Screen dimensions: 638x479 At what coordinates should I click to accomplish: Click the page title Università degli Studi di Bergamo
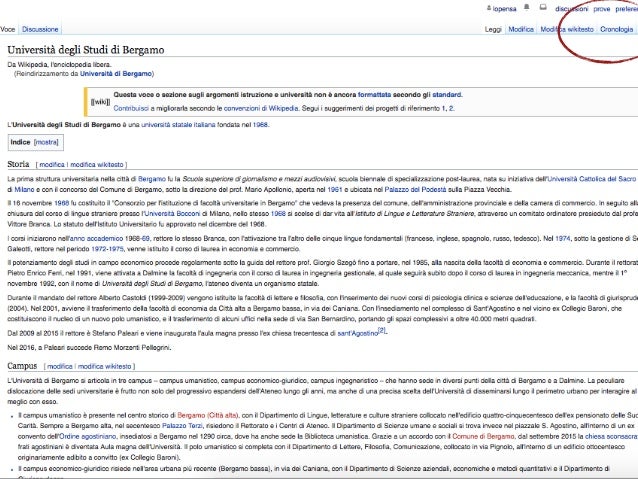86,50
